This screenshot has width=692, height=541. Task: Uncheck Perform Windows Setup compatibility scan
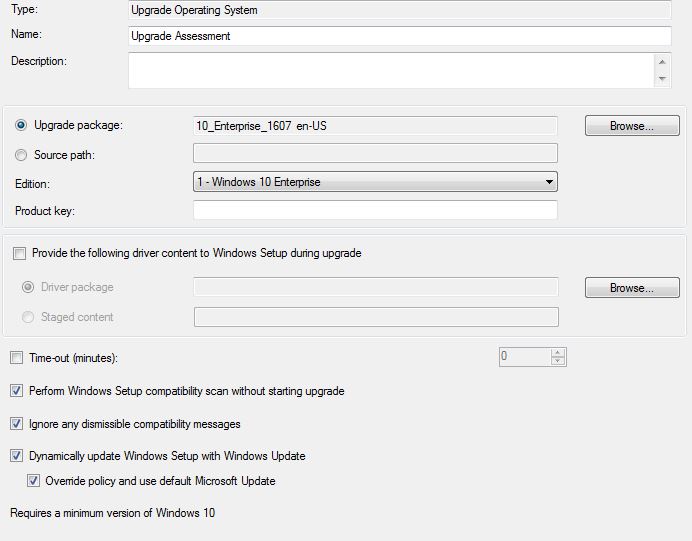[x=16, y=391]
